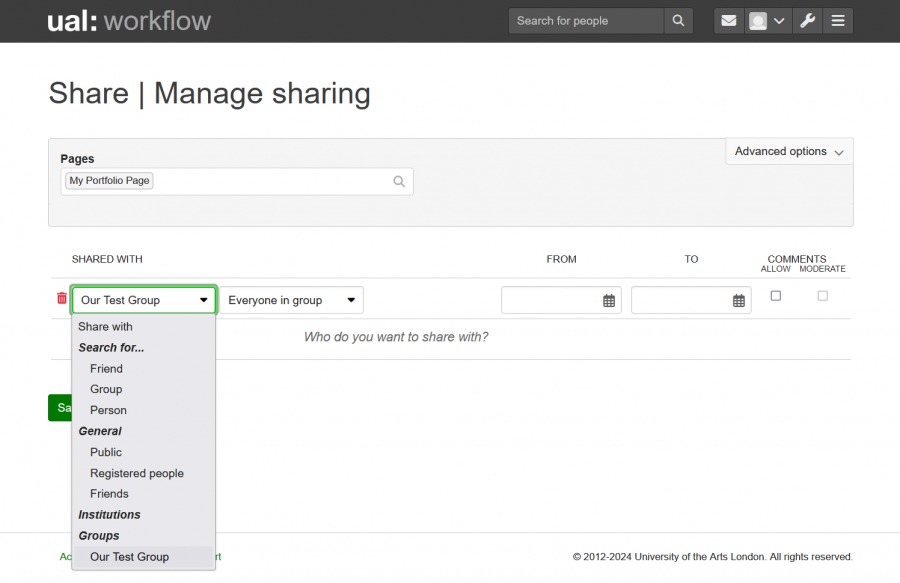Open the messages envelope icon

click(729, 20)
